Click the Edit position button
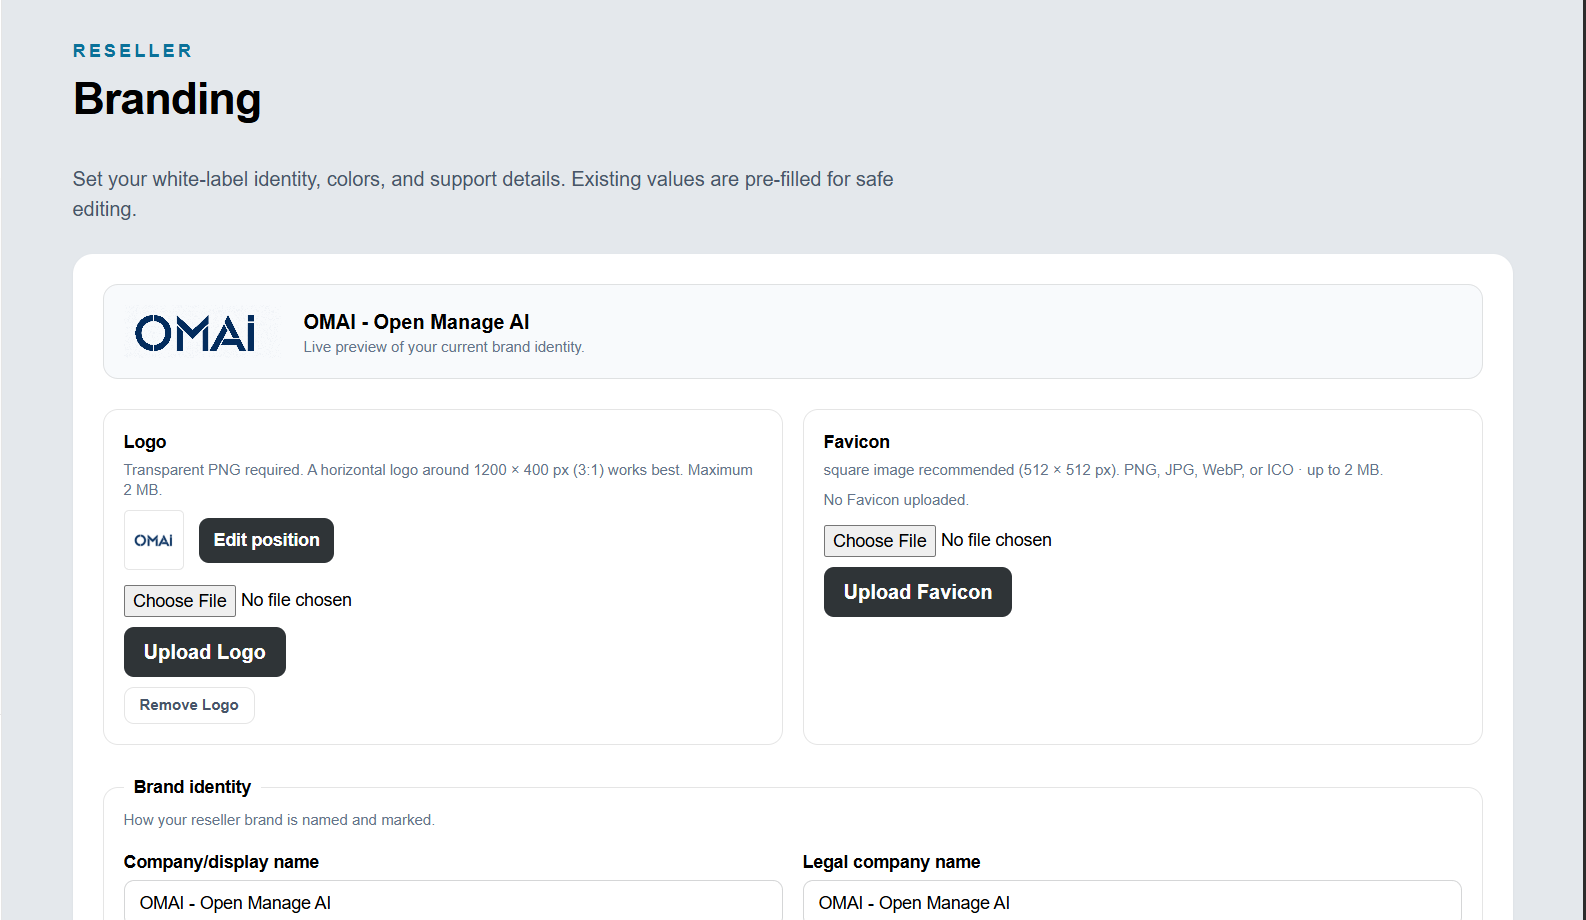The width and height of the screenshot is (1586, 920). click(x=266, y=540)
